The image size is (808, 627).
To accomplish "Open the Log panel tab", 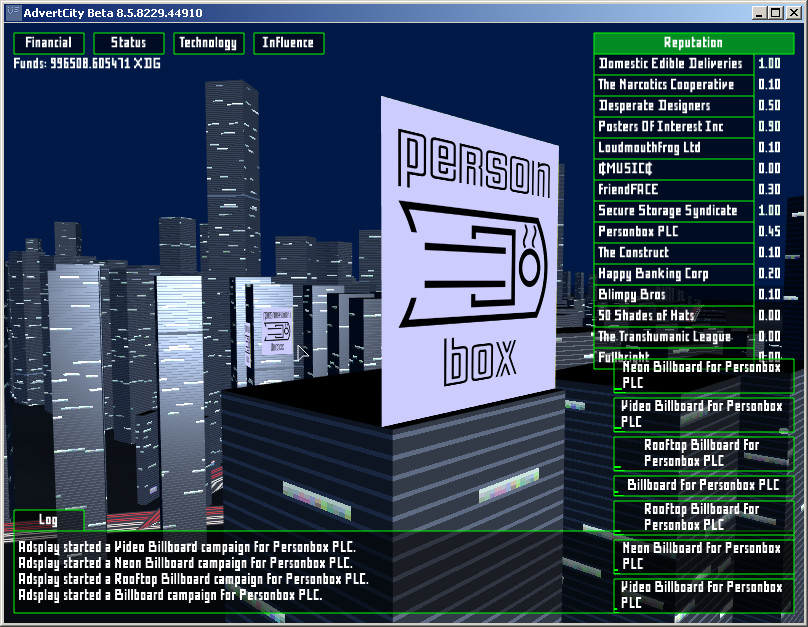I will tap(48, 521).
